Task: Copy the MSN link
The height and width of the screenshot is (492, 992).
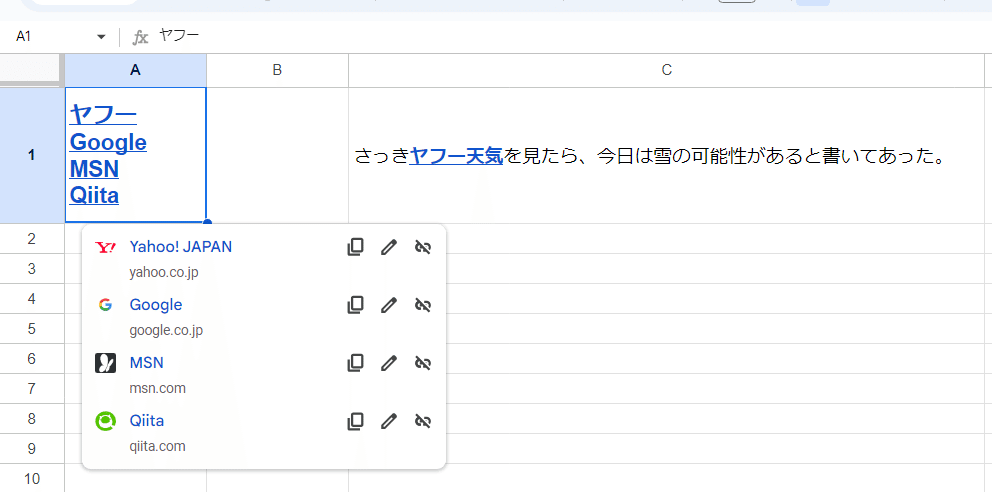Action: pos(356,363)
